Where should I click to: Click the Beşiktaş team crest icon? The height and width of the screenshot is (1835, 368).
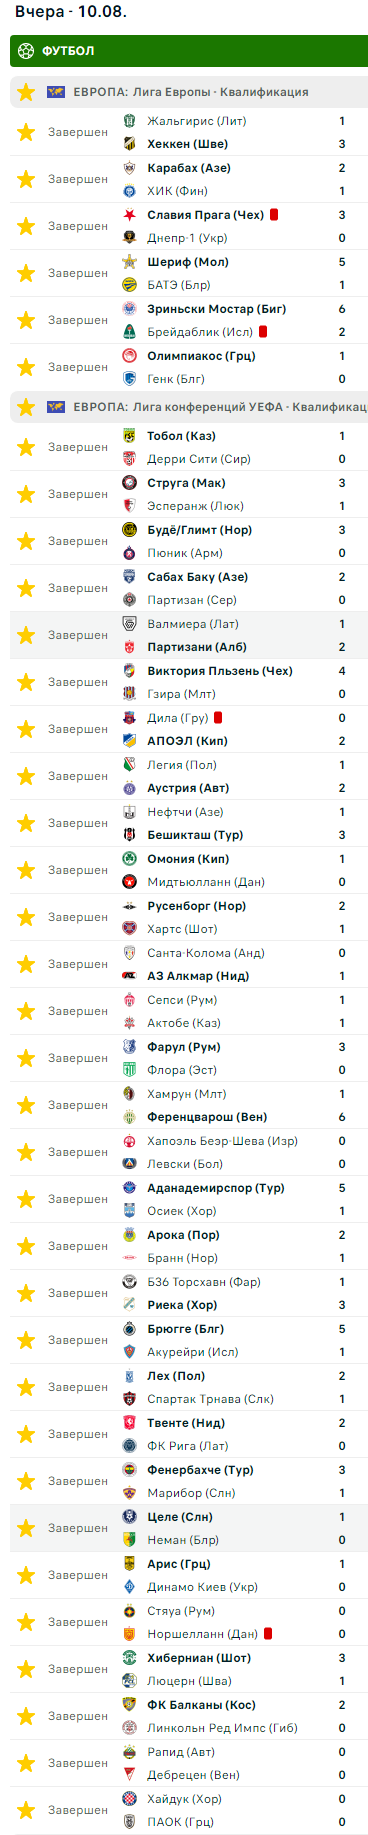129,835
